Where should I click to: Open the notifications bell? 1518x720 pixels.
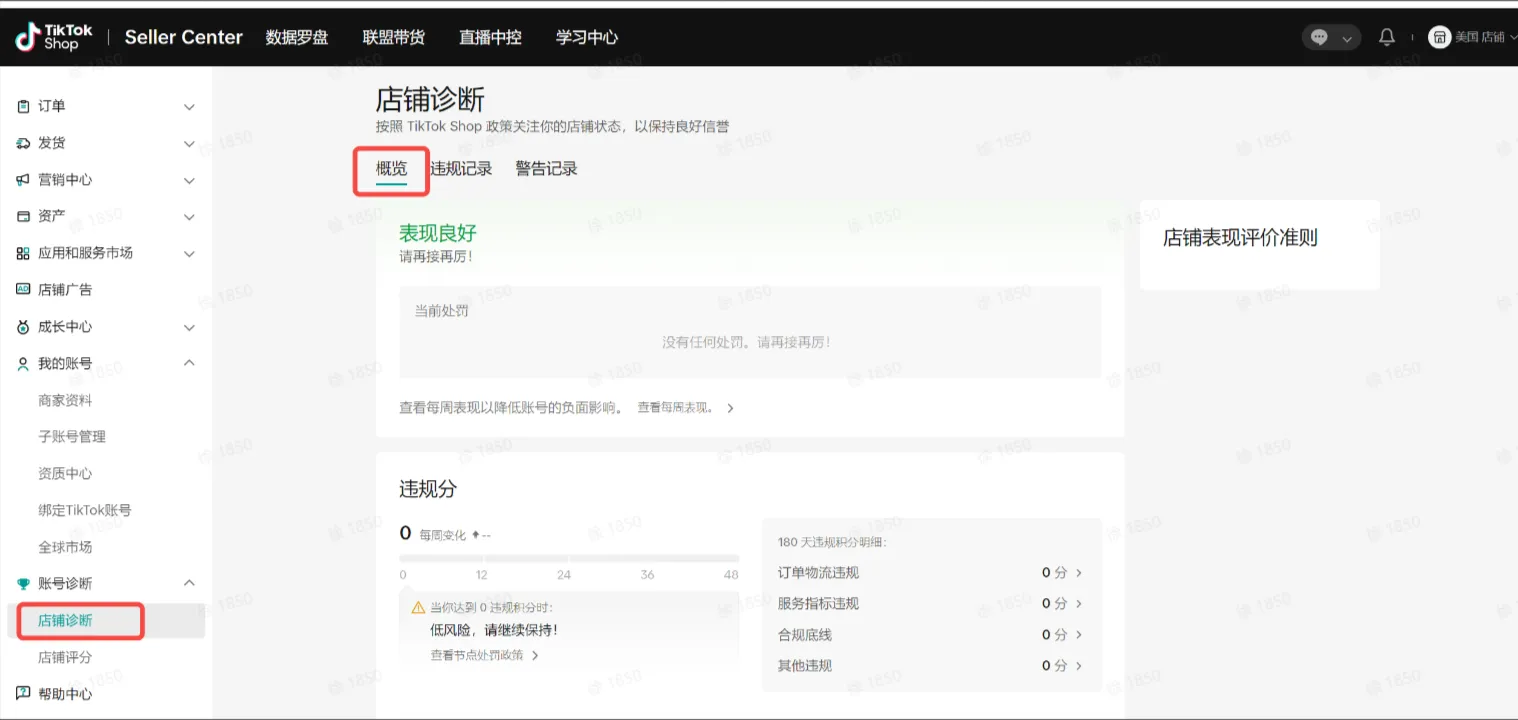(x=1386, y=37)
